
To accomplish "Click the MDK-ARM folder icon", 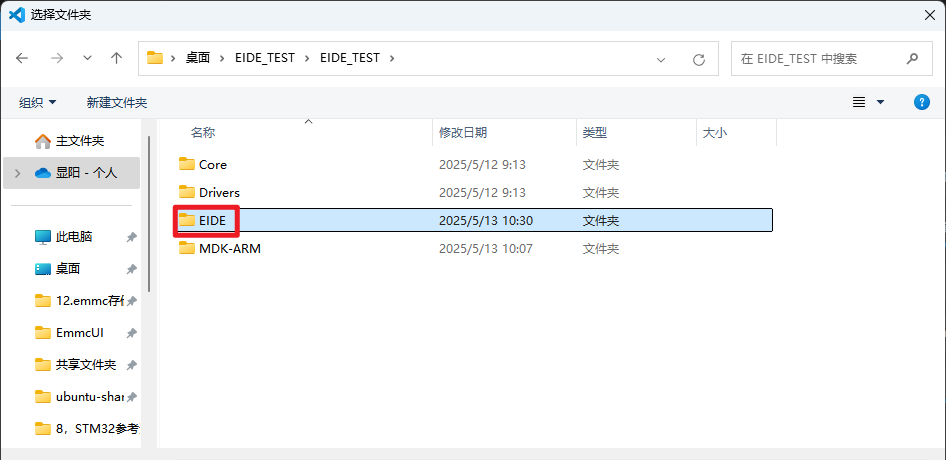I will point(187,248).
